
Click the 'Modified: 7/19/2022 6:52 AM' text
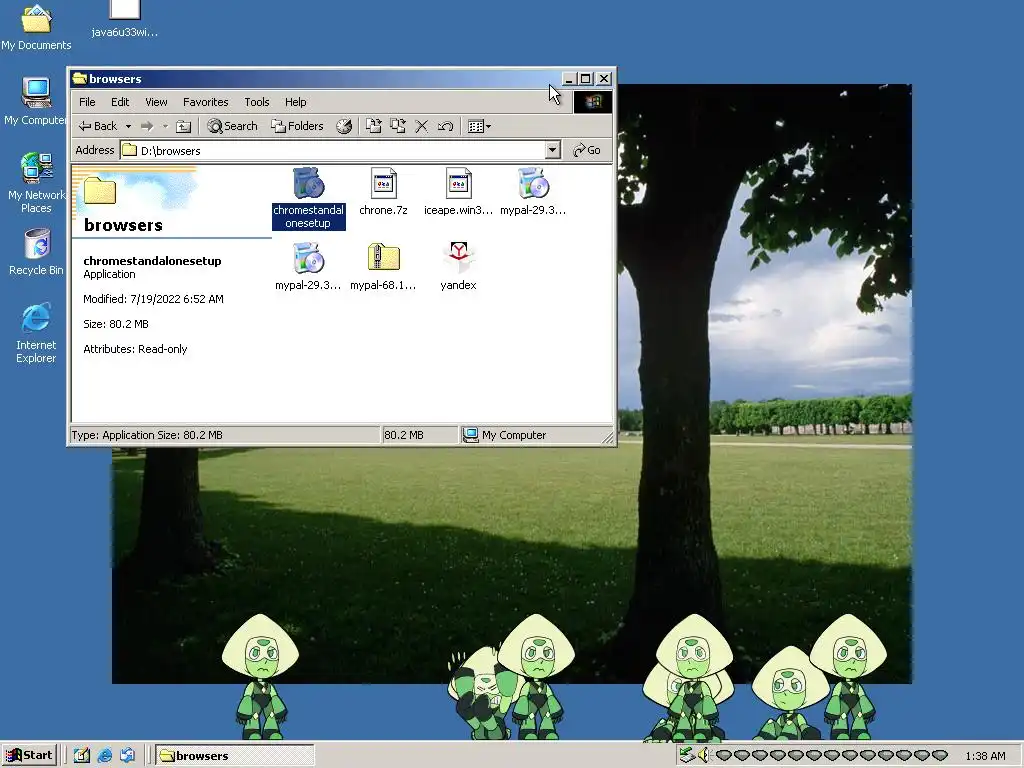point(153,299)
